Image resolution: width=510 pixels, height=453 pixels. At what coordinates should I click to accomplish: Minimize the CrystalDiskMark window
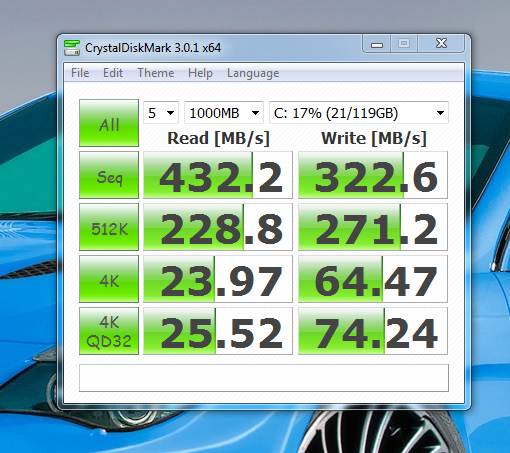tap(377, 44)
